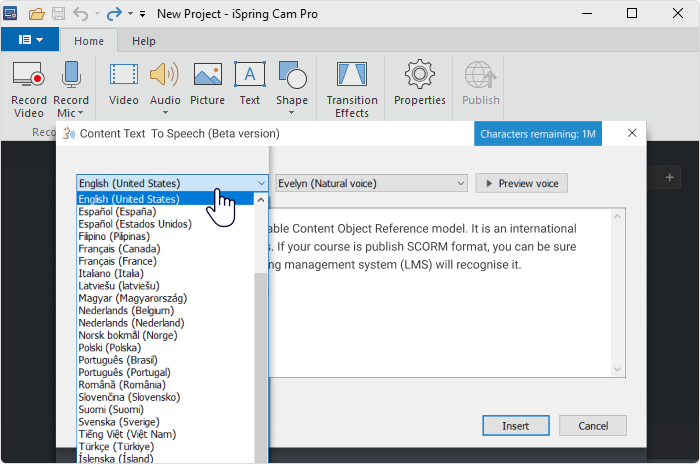Click the Shape tool icon
Screen dimensions: 700x464
click(292, 74)
